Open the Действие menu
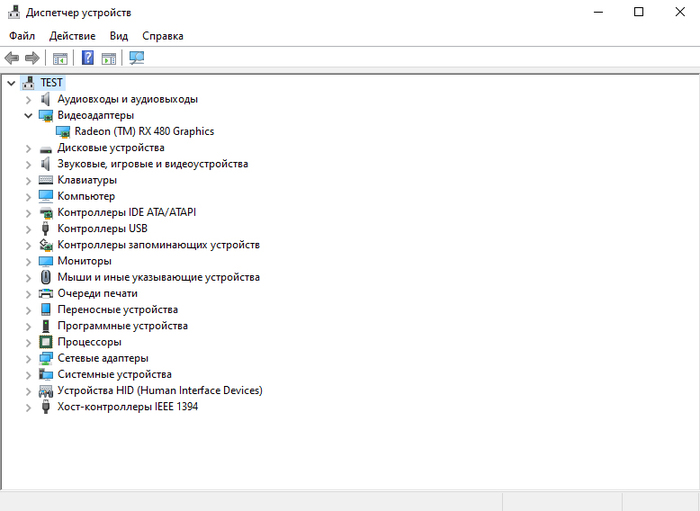 pos(72,36)
